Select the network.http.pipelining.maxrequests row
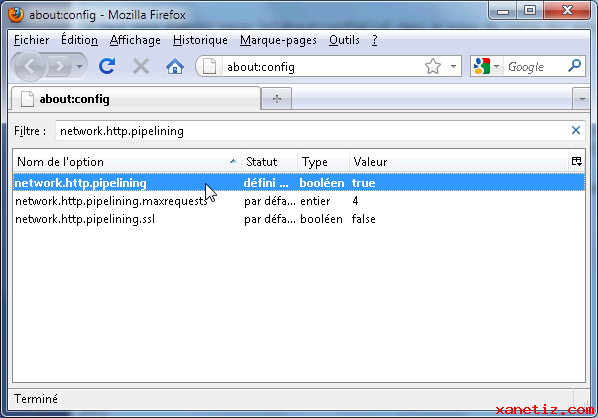This screenshot has height=418, width=598. click(x=299, y=201)
